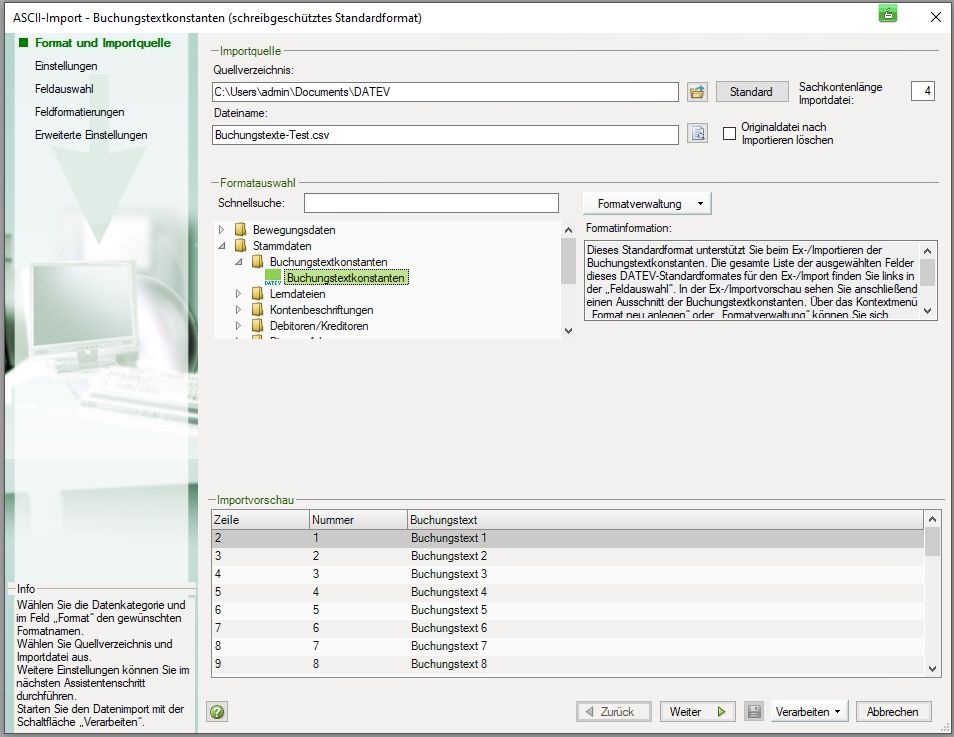This screenshot has width=954, height=737.
Task: Select the Bewegungsdaten tree item
Action: click(294, 229)
